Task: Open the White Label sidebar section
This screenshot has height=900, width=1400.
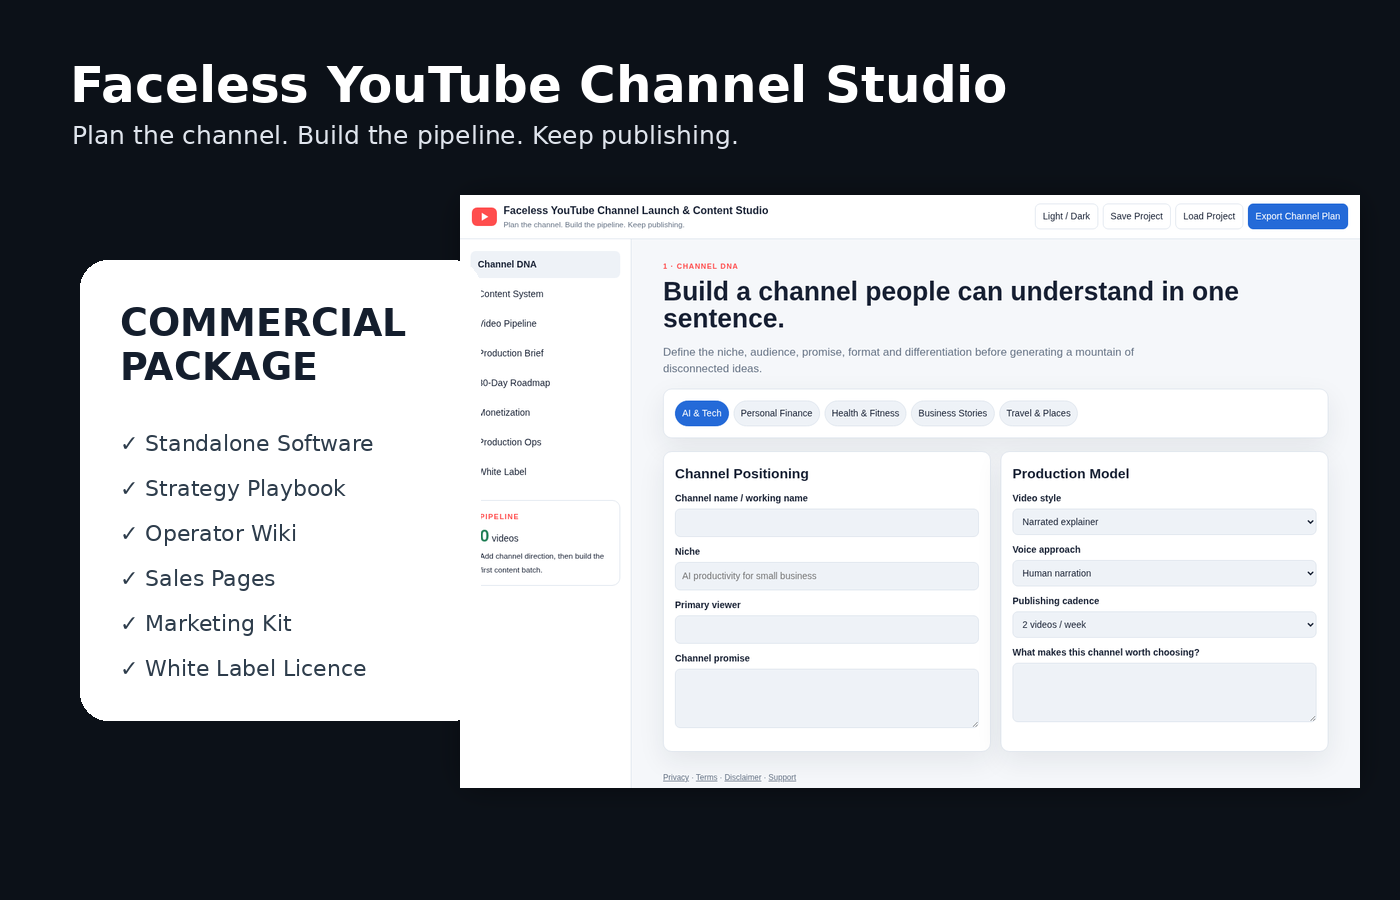Action: coord(545,472)
